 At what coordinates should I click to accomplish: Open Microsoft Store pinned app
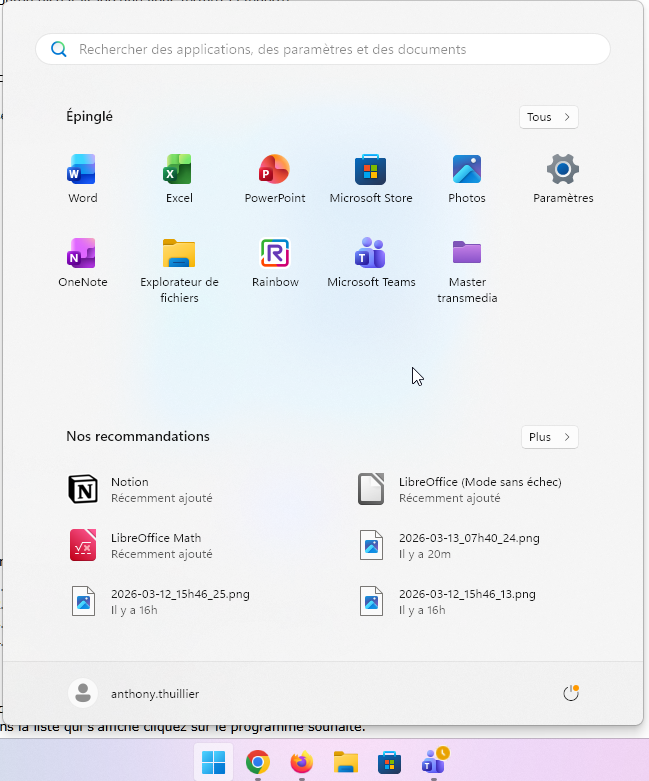click(x=371, y=179)
